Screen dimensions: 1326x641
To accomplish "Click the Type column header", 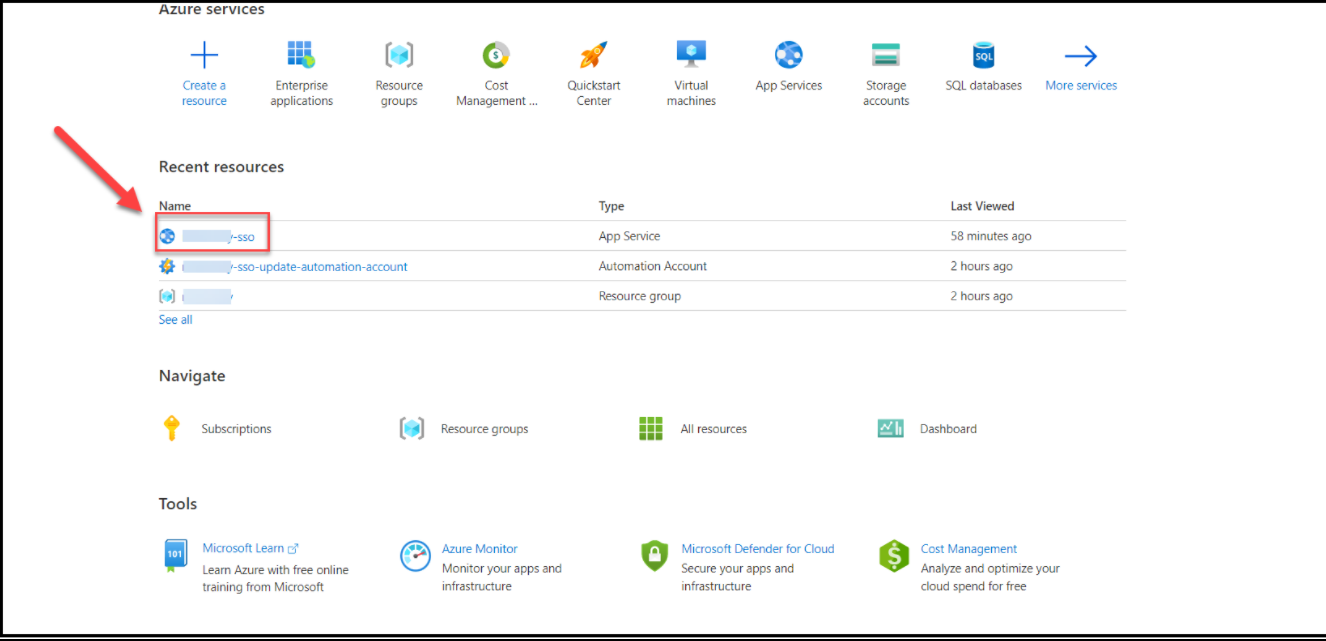I will click(x=611, y=206).
